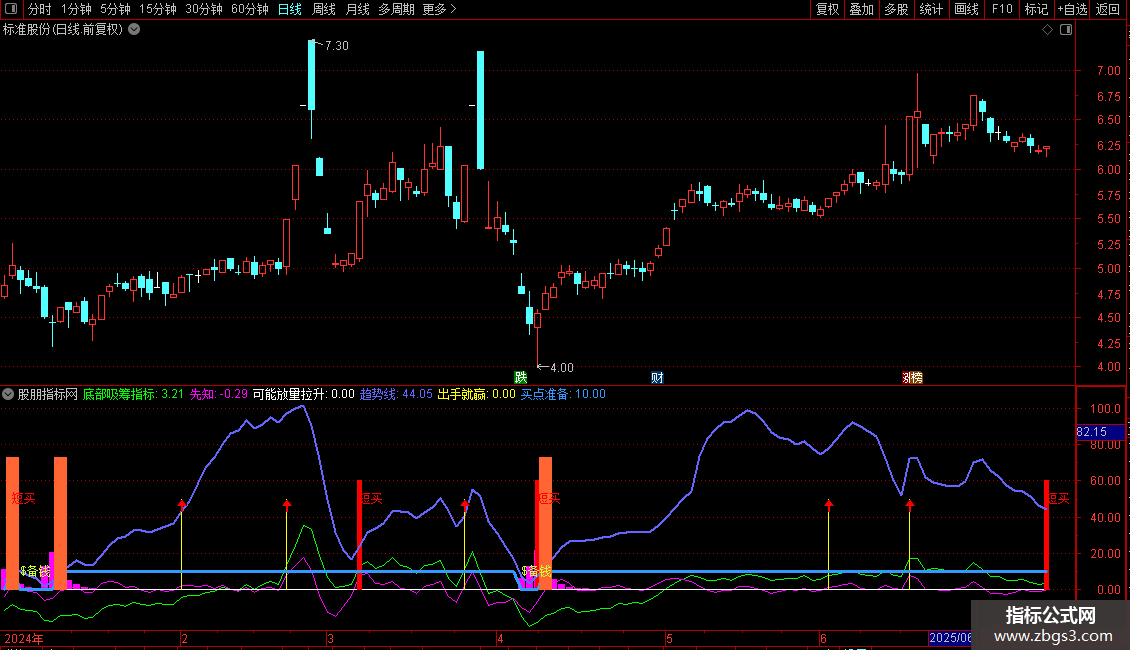Click the 标准股份(日线.前复权) title

point(63,30)
